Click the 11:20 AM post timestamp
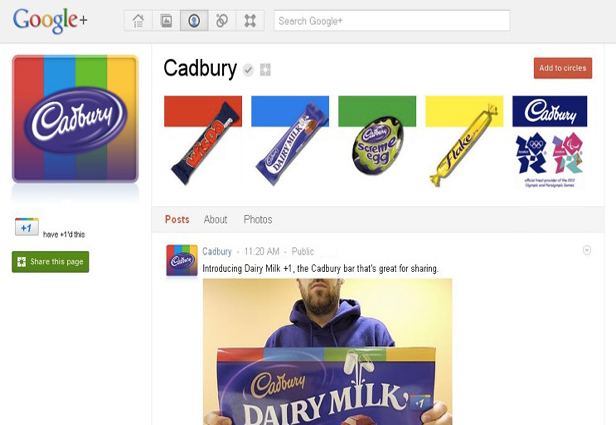 click(262, 251)
